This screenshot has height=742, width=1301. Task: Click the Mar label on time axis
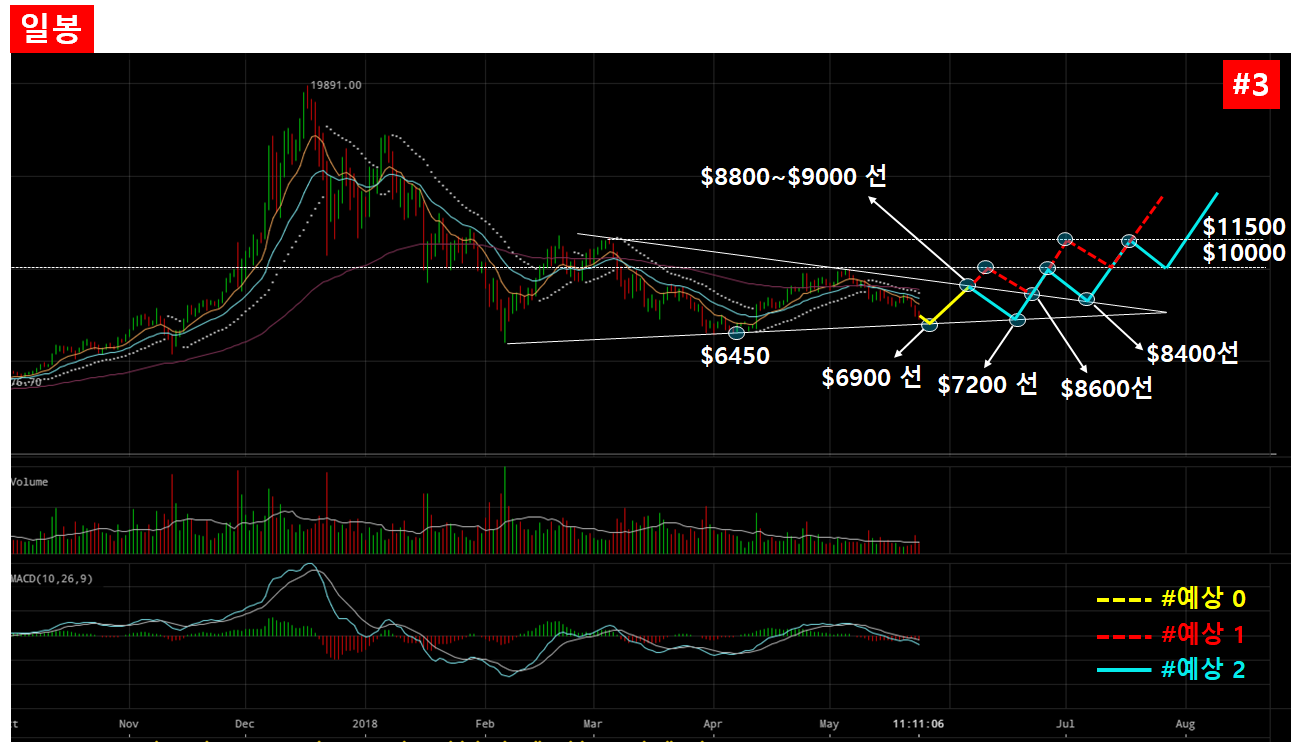click(593, 722)
